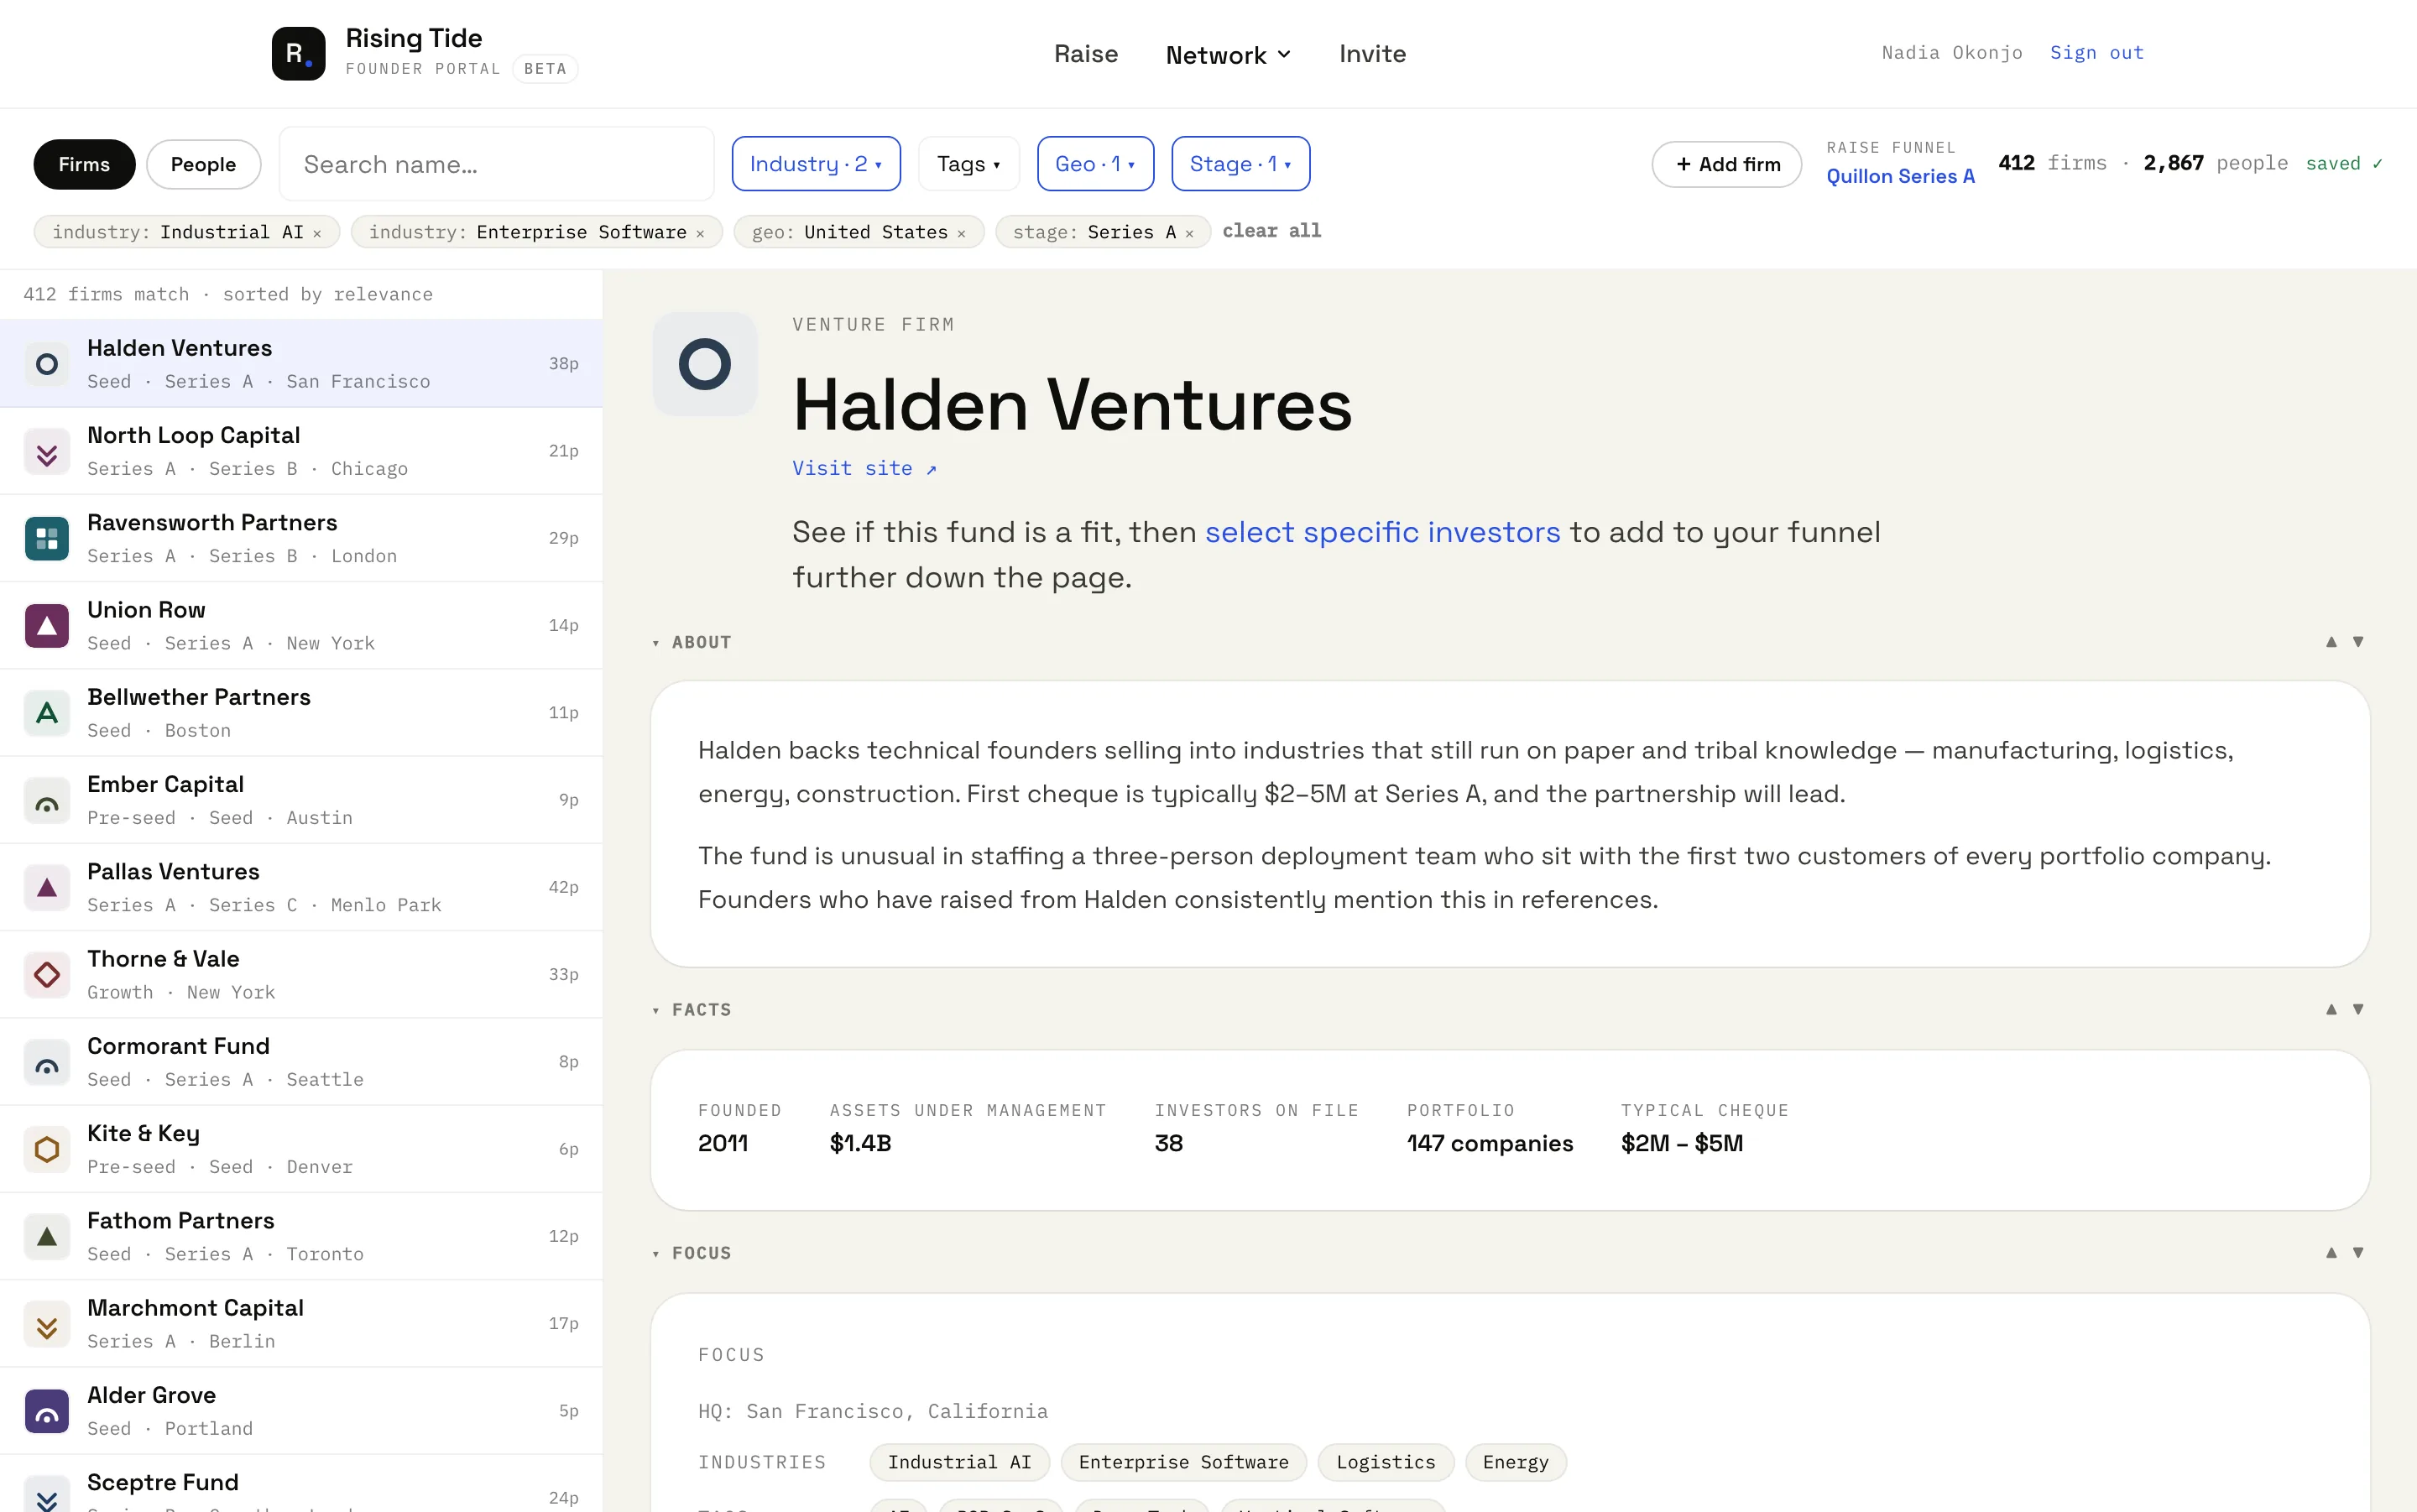Click Visit site link
The height and width of the screenshot is (1512, 2417).
click(864, 468)
